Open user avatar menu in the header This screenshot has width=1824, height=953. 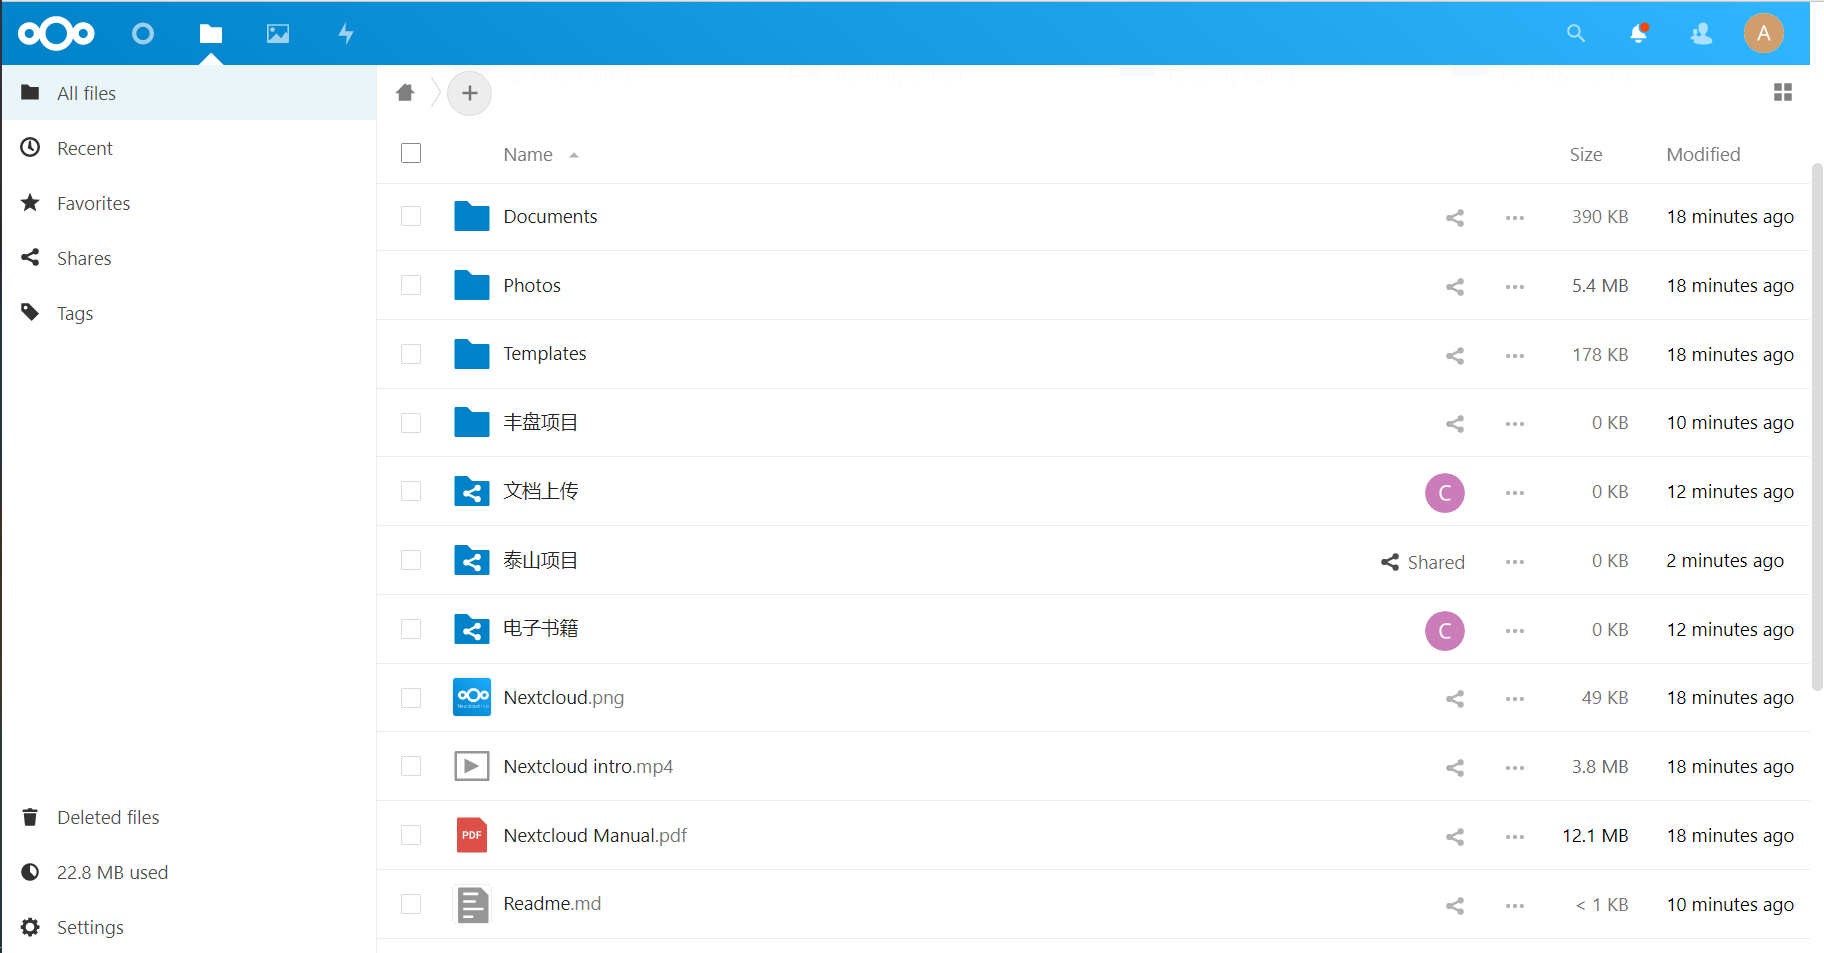click(1763, 34)
